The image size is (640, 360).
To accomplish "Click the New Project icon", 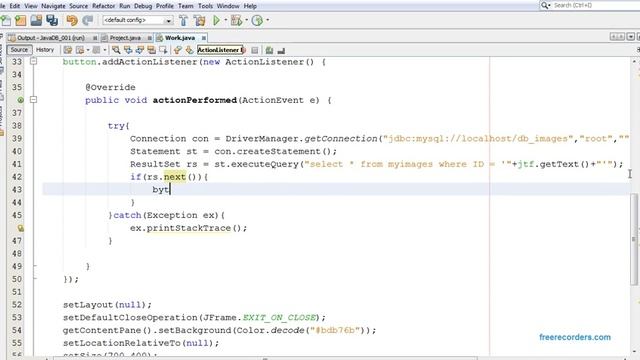I will [x=20, y=20].
